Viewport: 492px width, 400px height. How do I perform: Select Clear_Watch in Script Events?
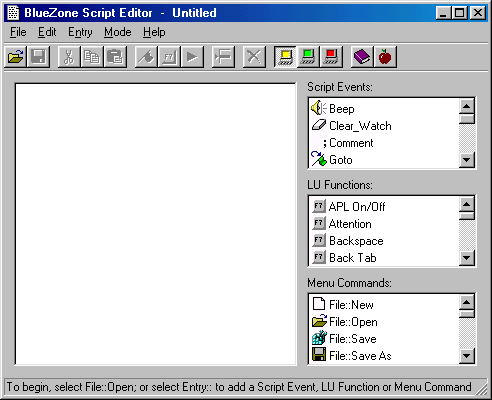pyautogui.click(x=360, y=126)
